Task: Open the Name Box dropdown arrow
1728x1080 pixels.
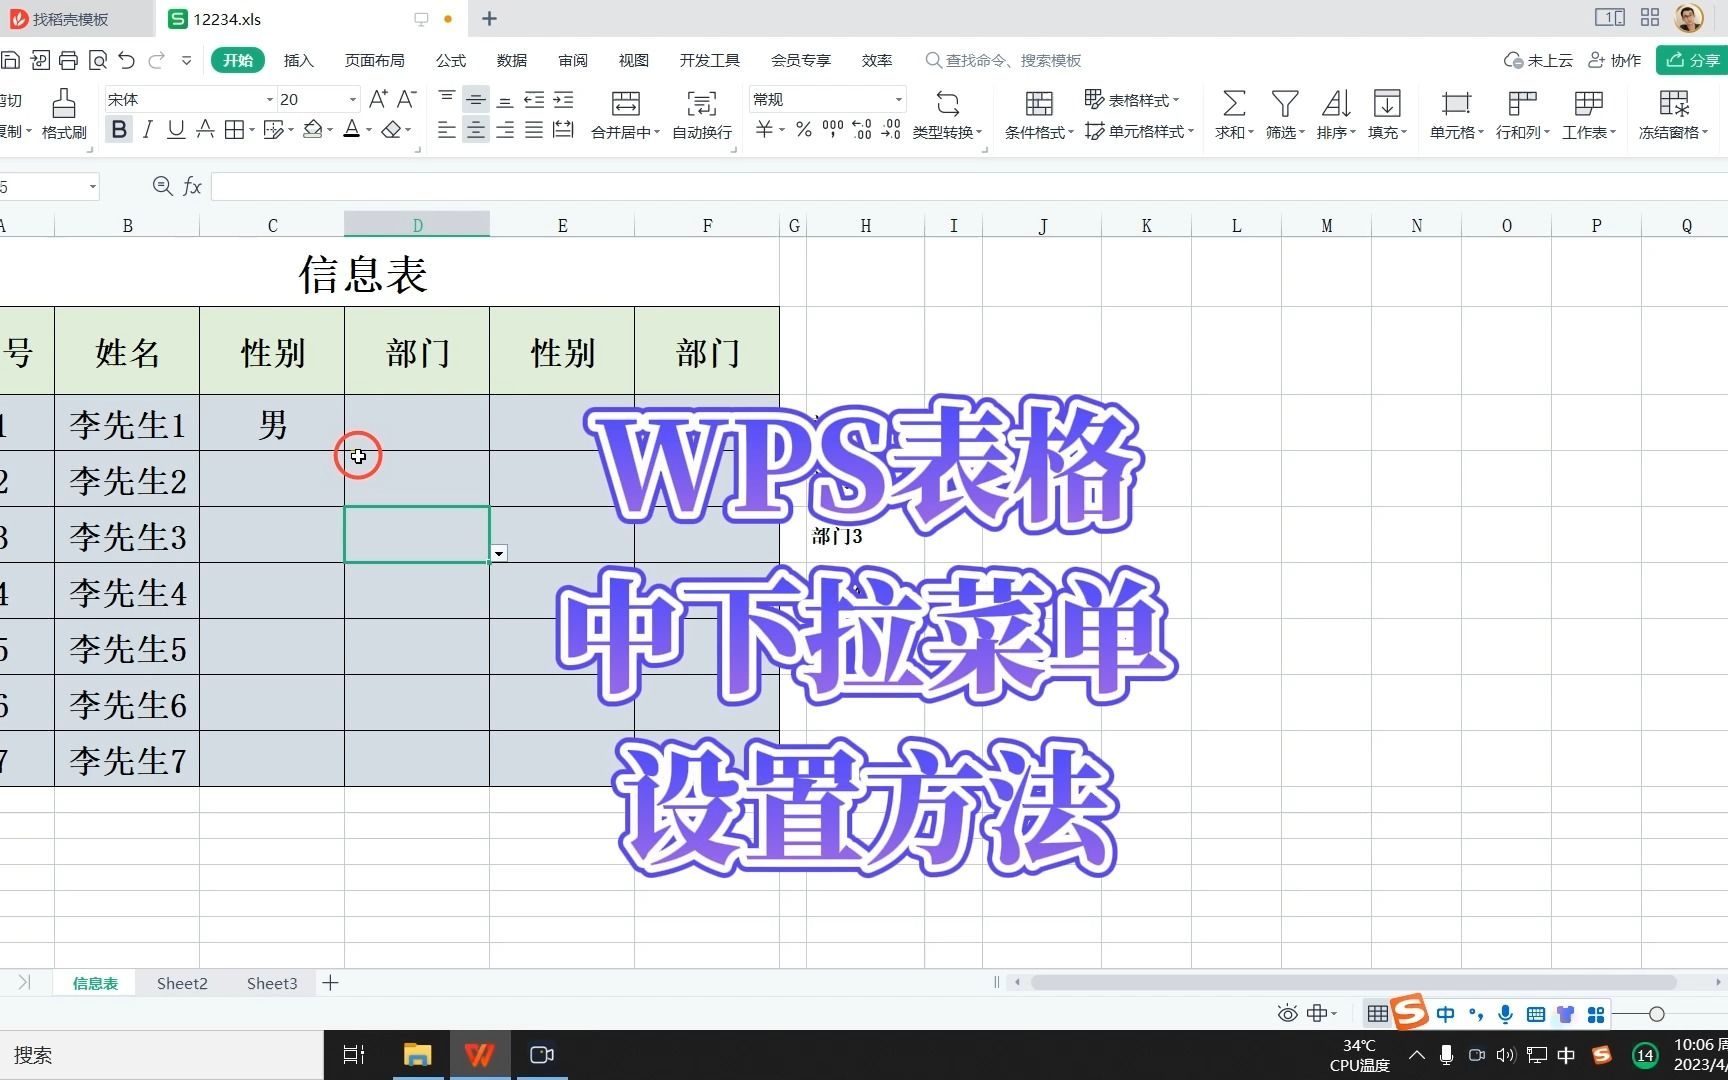Action: 92,186
